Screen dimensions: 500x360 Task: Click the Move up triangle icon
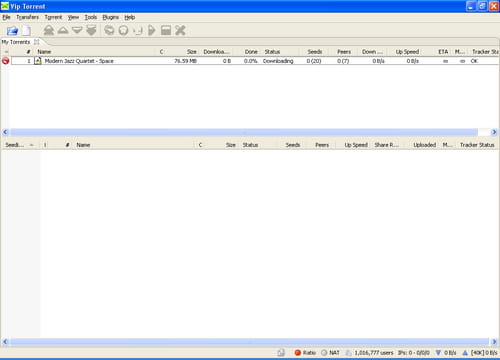tap(63, 30)
